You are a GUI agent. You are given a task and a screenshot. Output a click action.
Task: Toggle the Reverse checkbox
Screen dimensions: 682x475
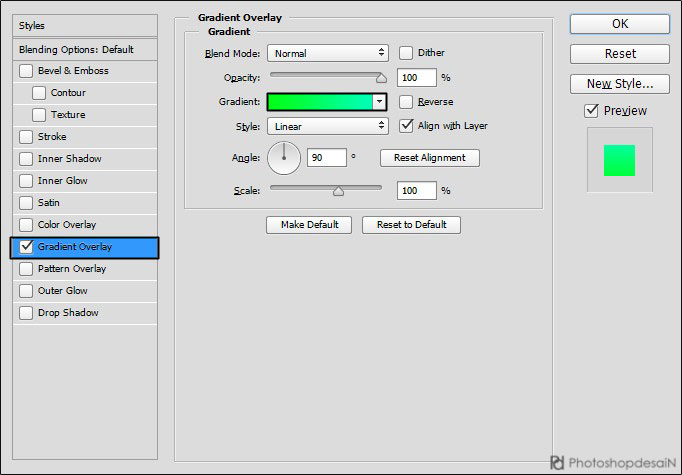pyautogui.click(x=407, y=102)
